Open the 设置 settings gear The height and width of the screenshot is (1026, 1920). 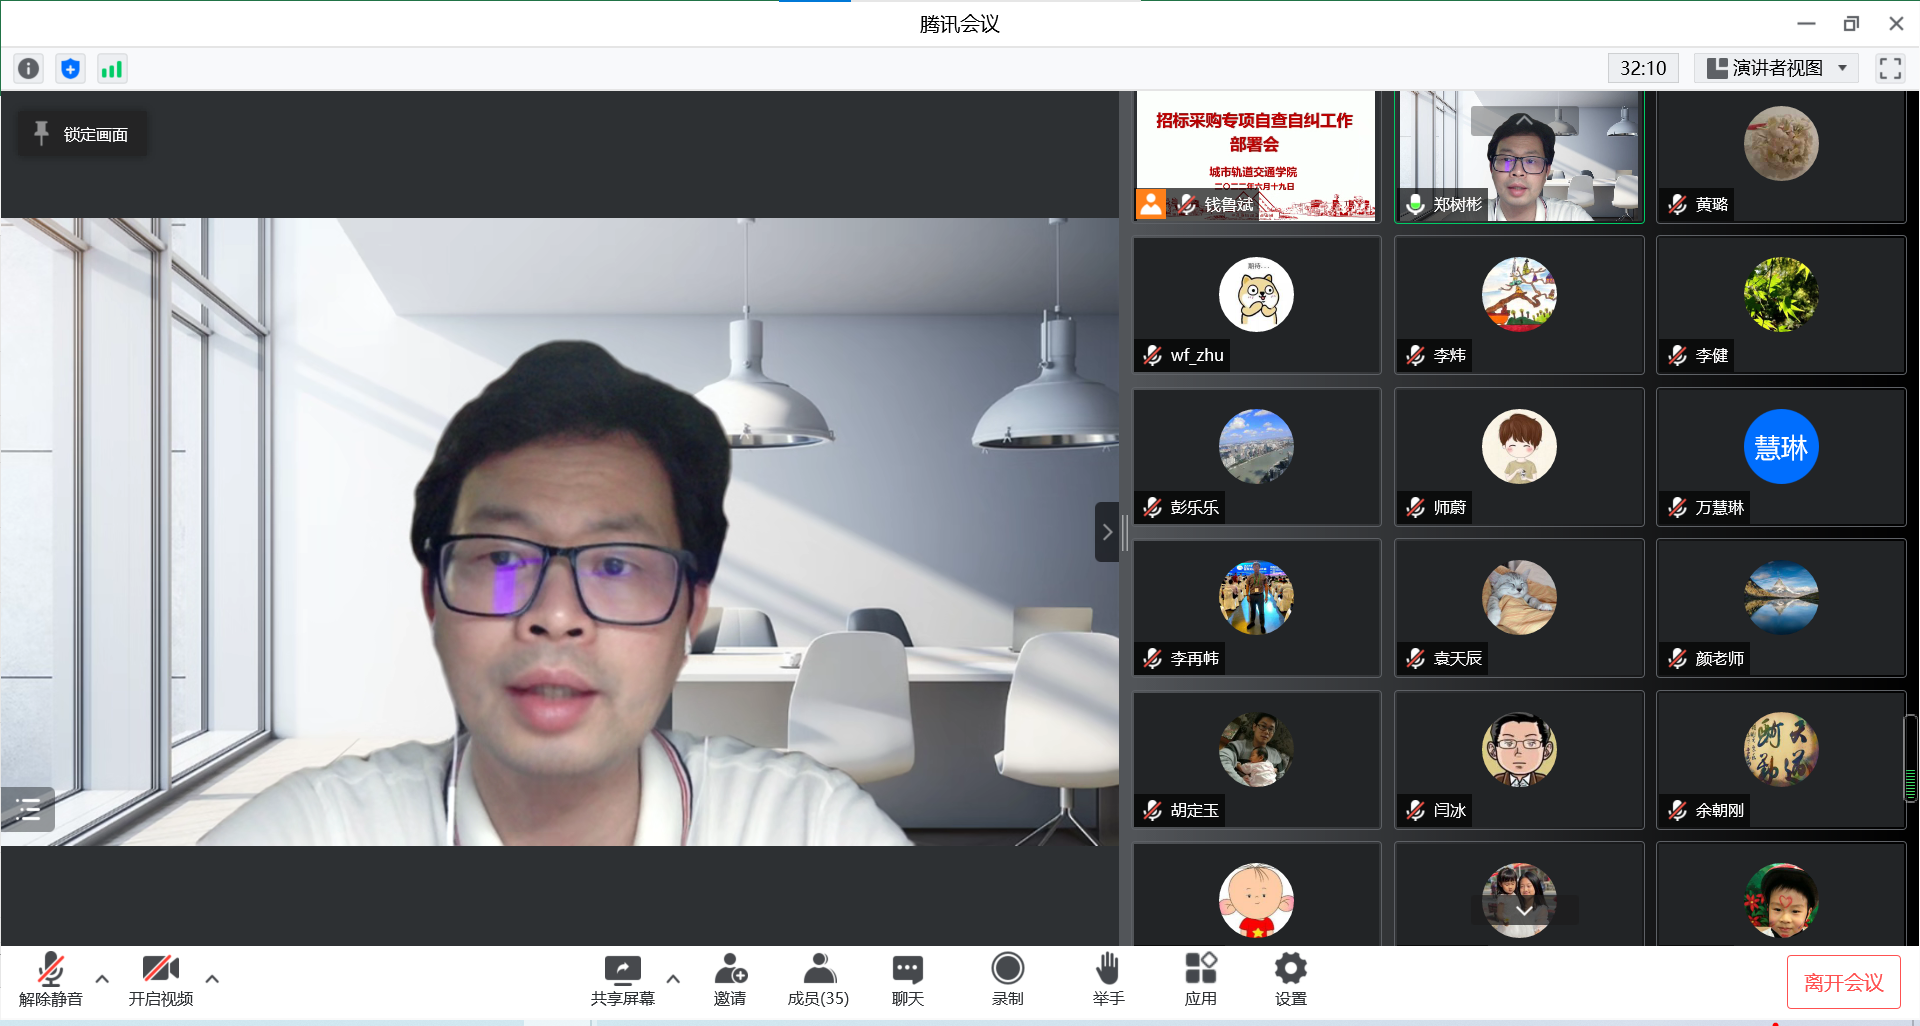[x=1290, y=979]
